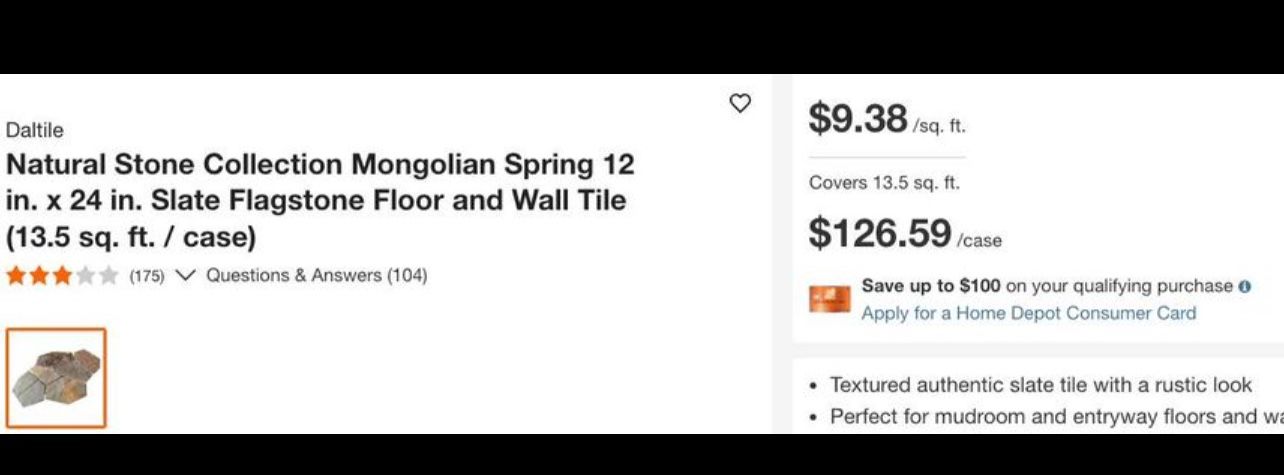Click the first orange rating star

click(16, 275)
